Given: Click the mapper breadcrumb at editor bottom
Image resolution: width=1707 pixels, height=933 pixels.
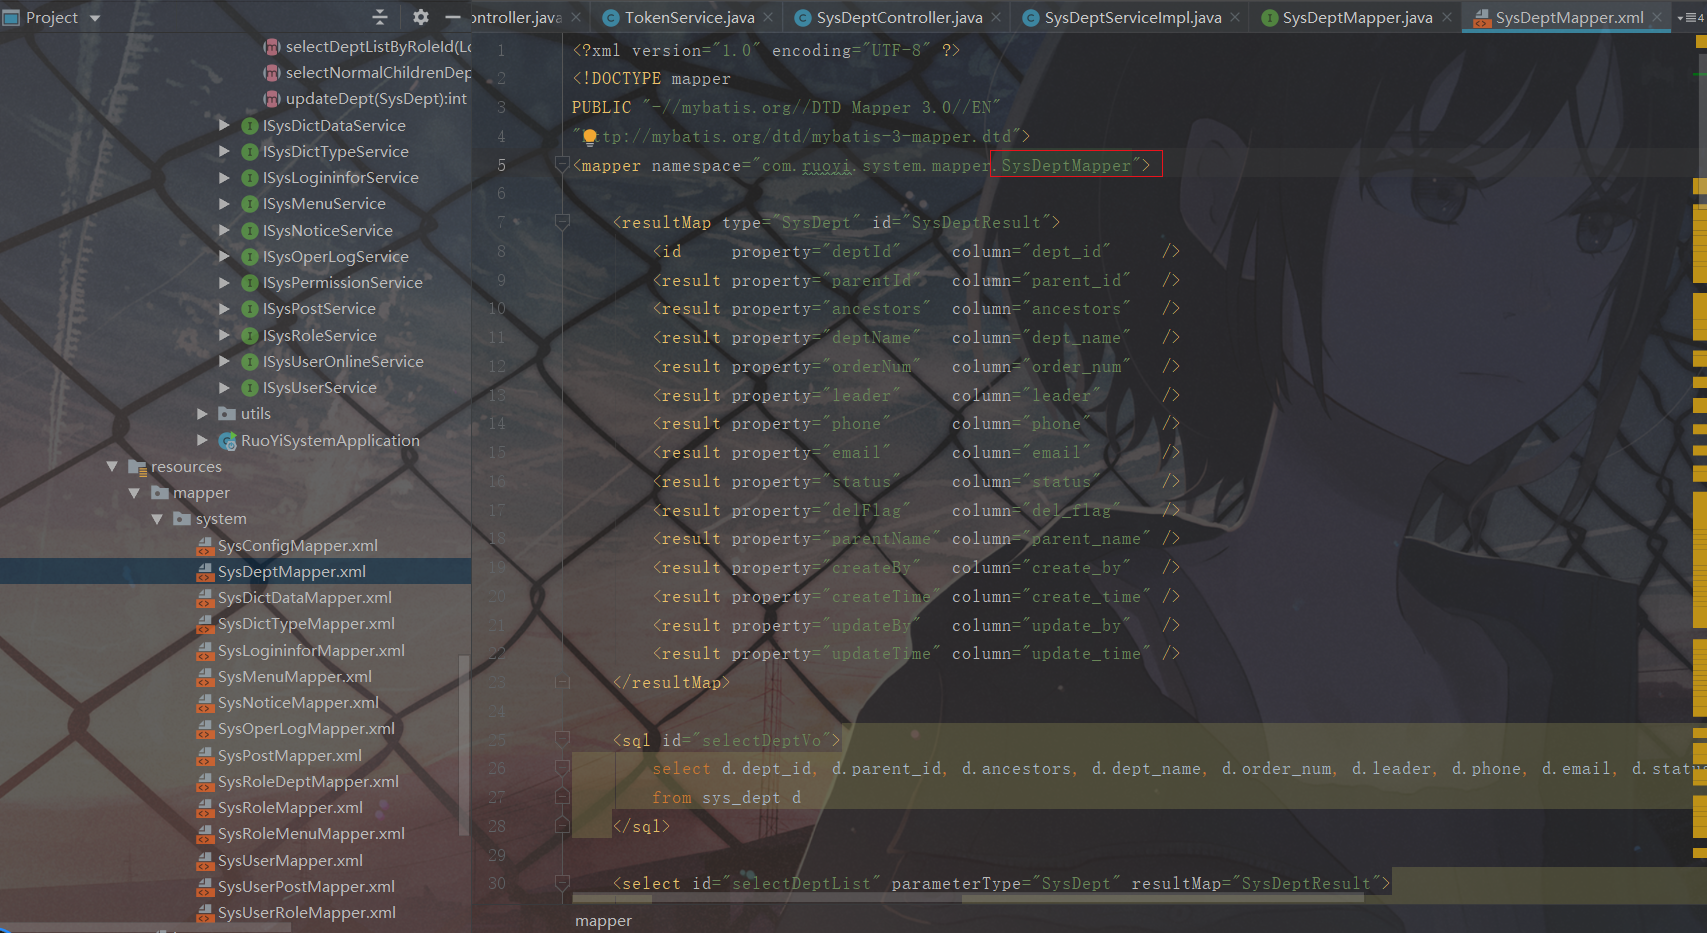Looking at the screenshot, I should pyautogui.click(x=603, y=920).
